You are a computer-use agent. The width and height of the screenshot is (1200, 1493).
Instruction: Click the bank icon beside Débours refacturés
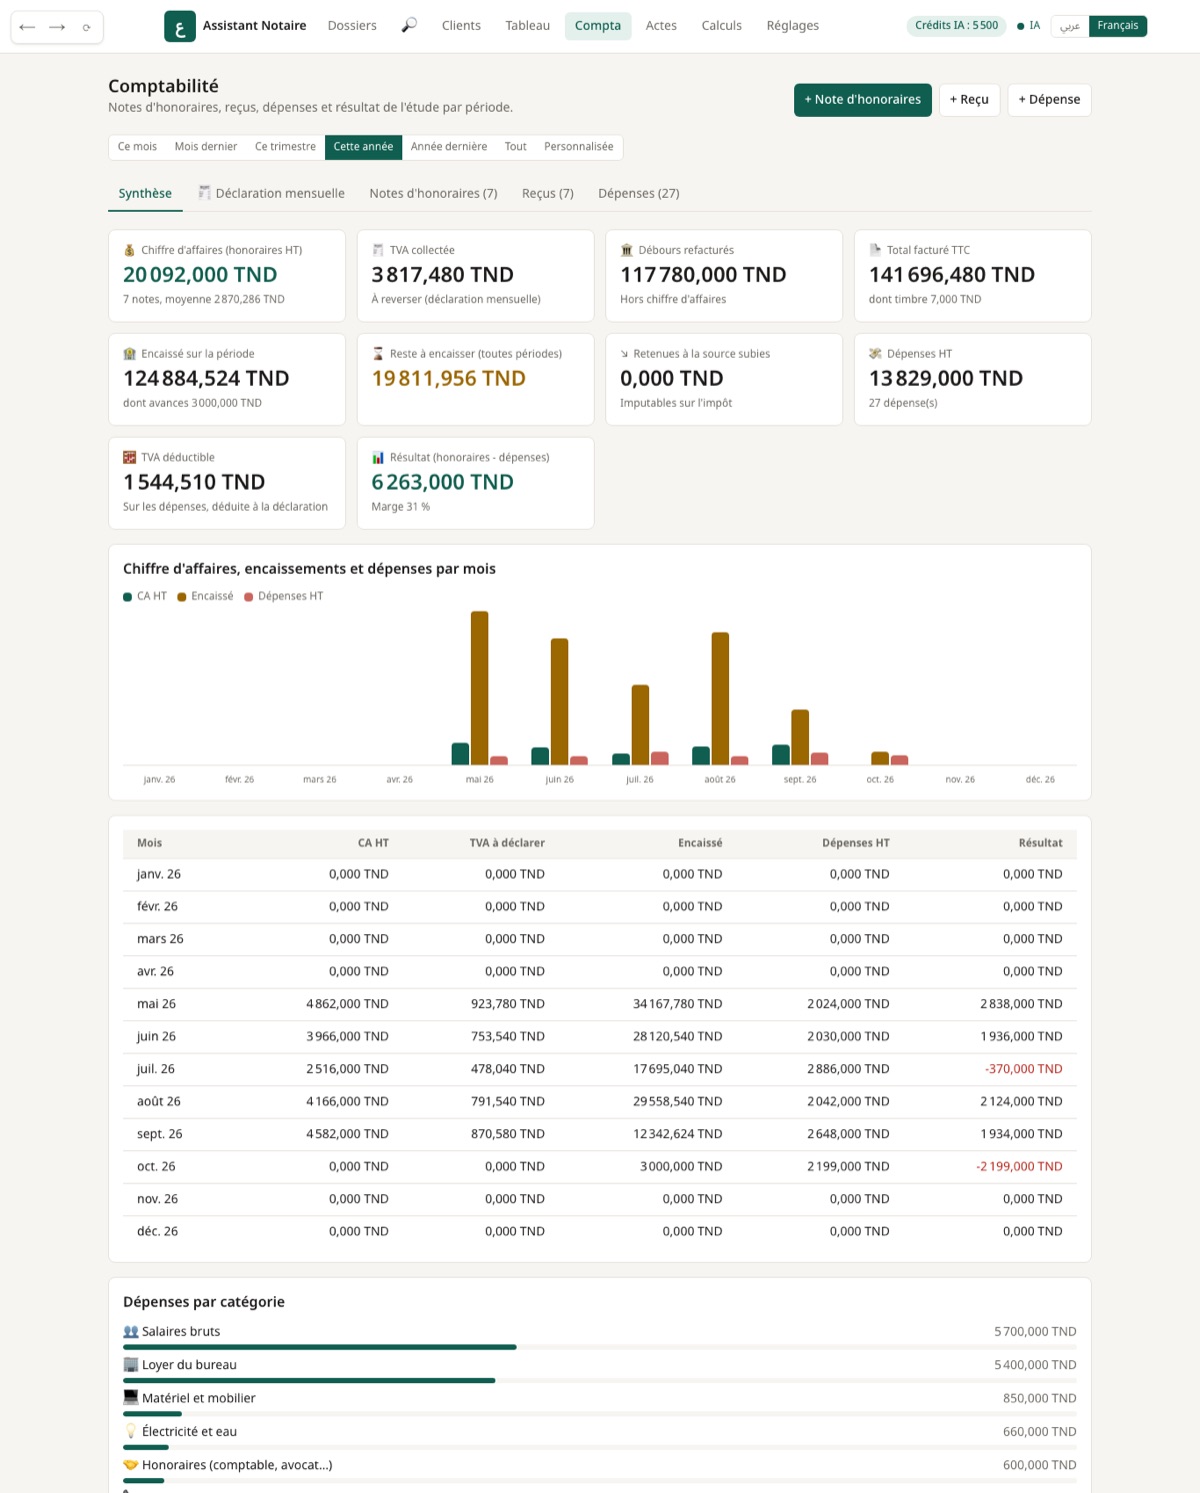coord(627,250)
